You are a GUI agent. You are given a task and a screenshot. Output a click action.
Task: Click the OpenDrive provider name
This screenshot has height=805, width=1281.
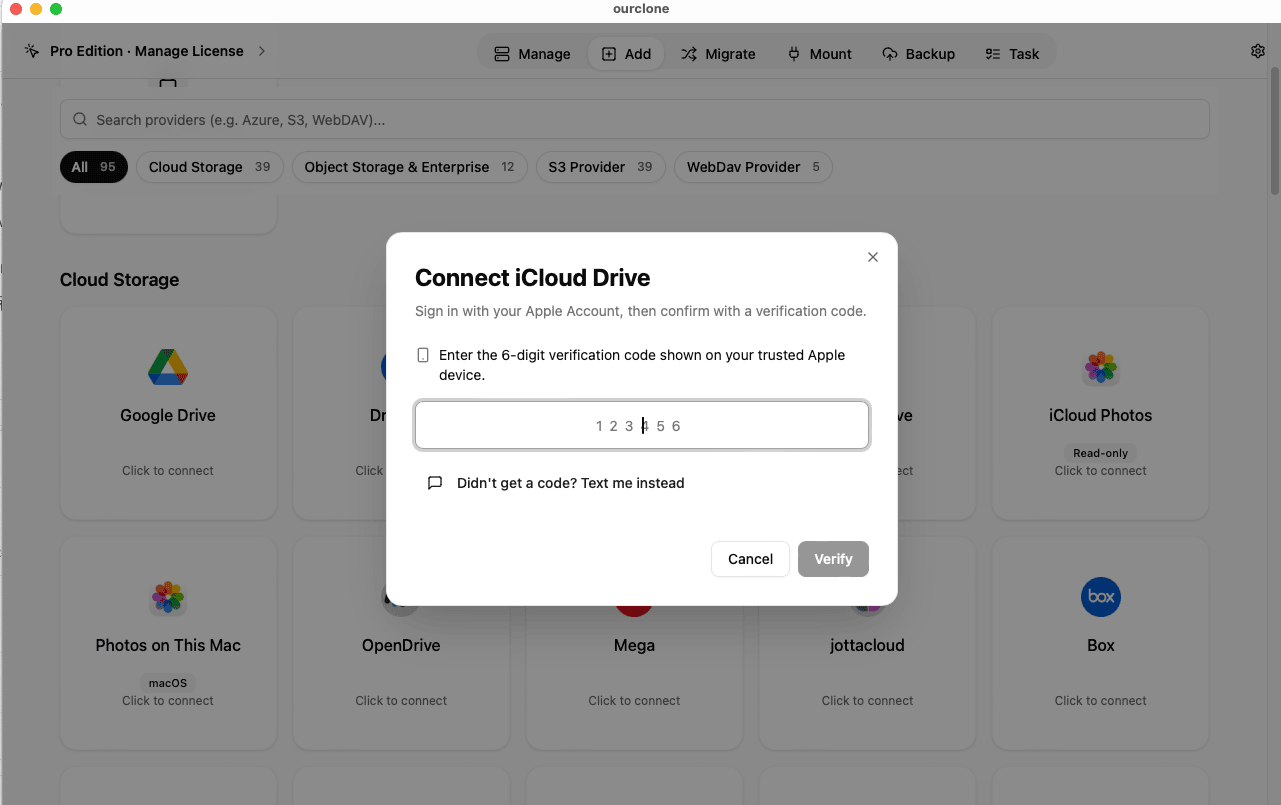click(401, 645)
